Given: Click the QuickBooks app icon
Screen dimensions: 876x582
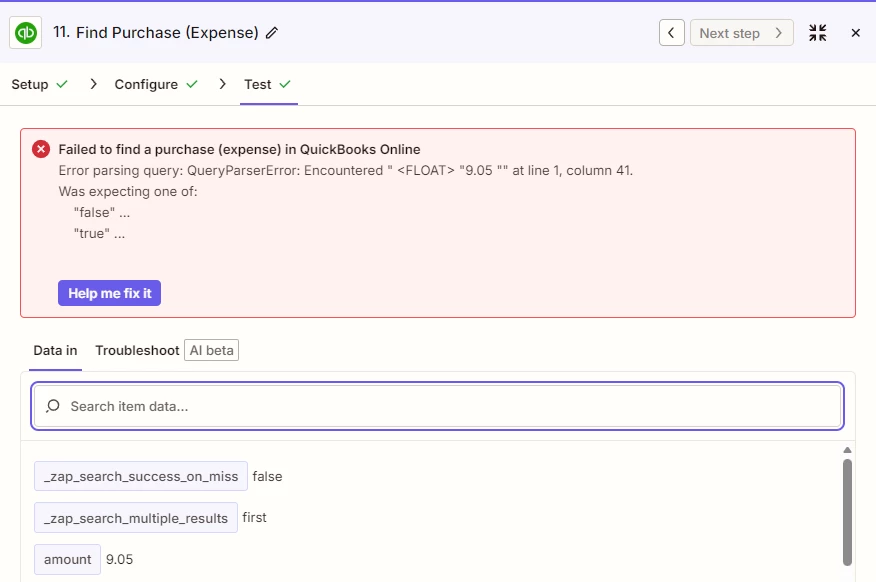Looking at the screenshot, I should pyautogui.click(x=26, y=33).
